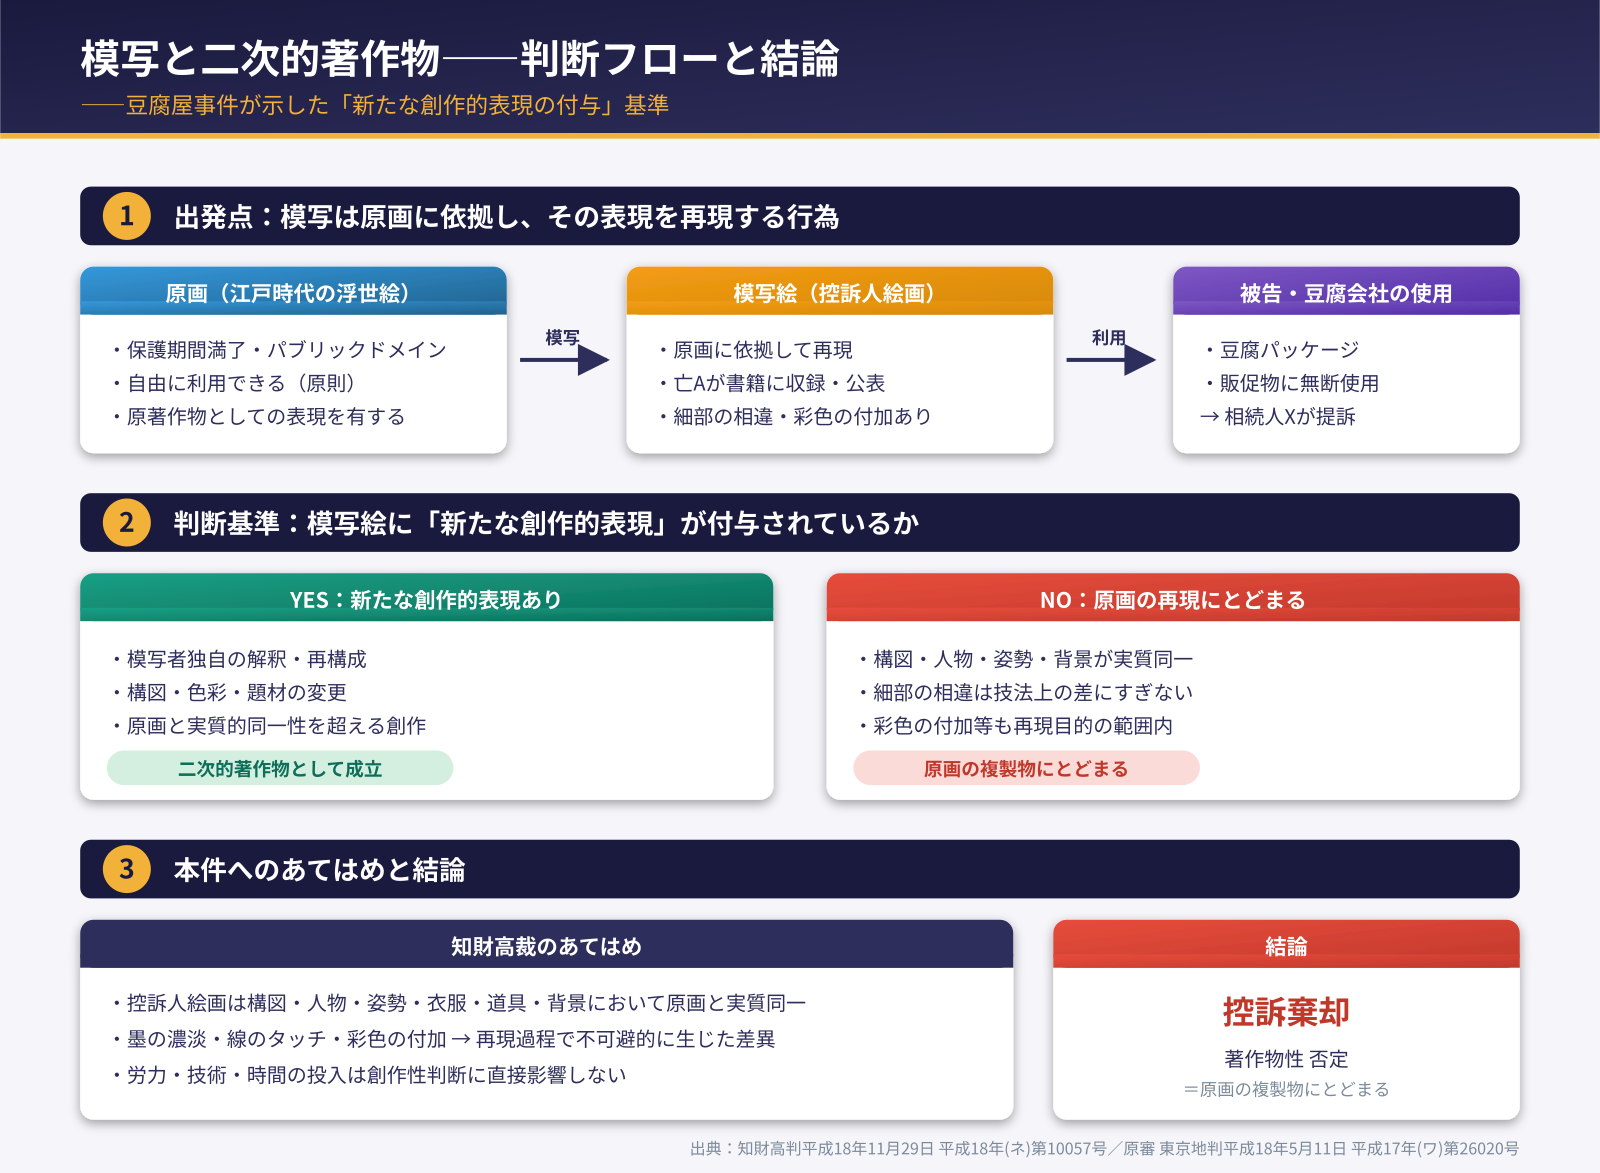This screenshot has height=1173, width=1600.
Task: Click bullet 細部の相違は技法上の差にすぎない
Action: pyautogui.click(x=1023, y=692)
